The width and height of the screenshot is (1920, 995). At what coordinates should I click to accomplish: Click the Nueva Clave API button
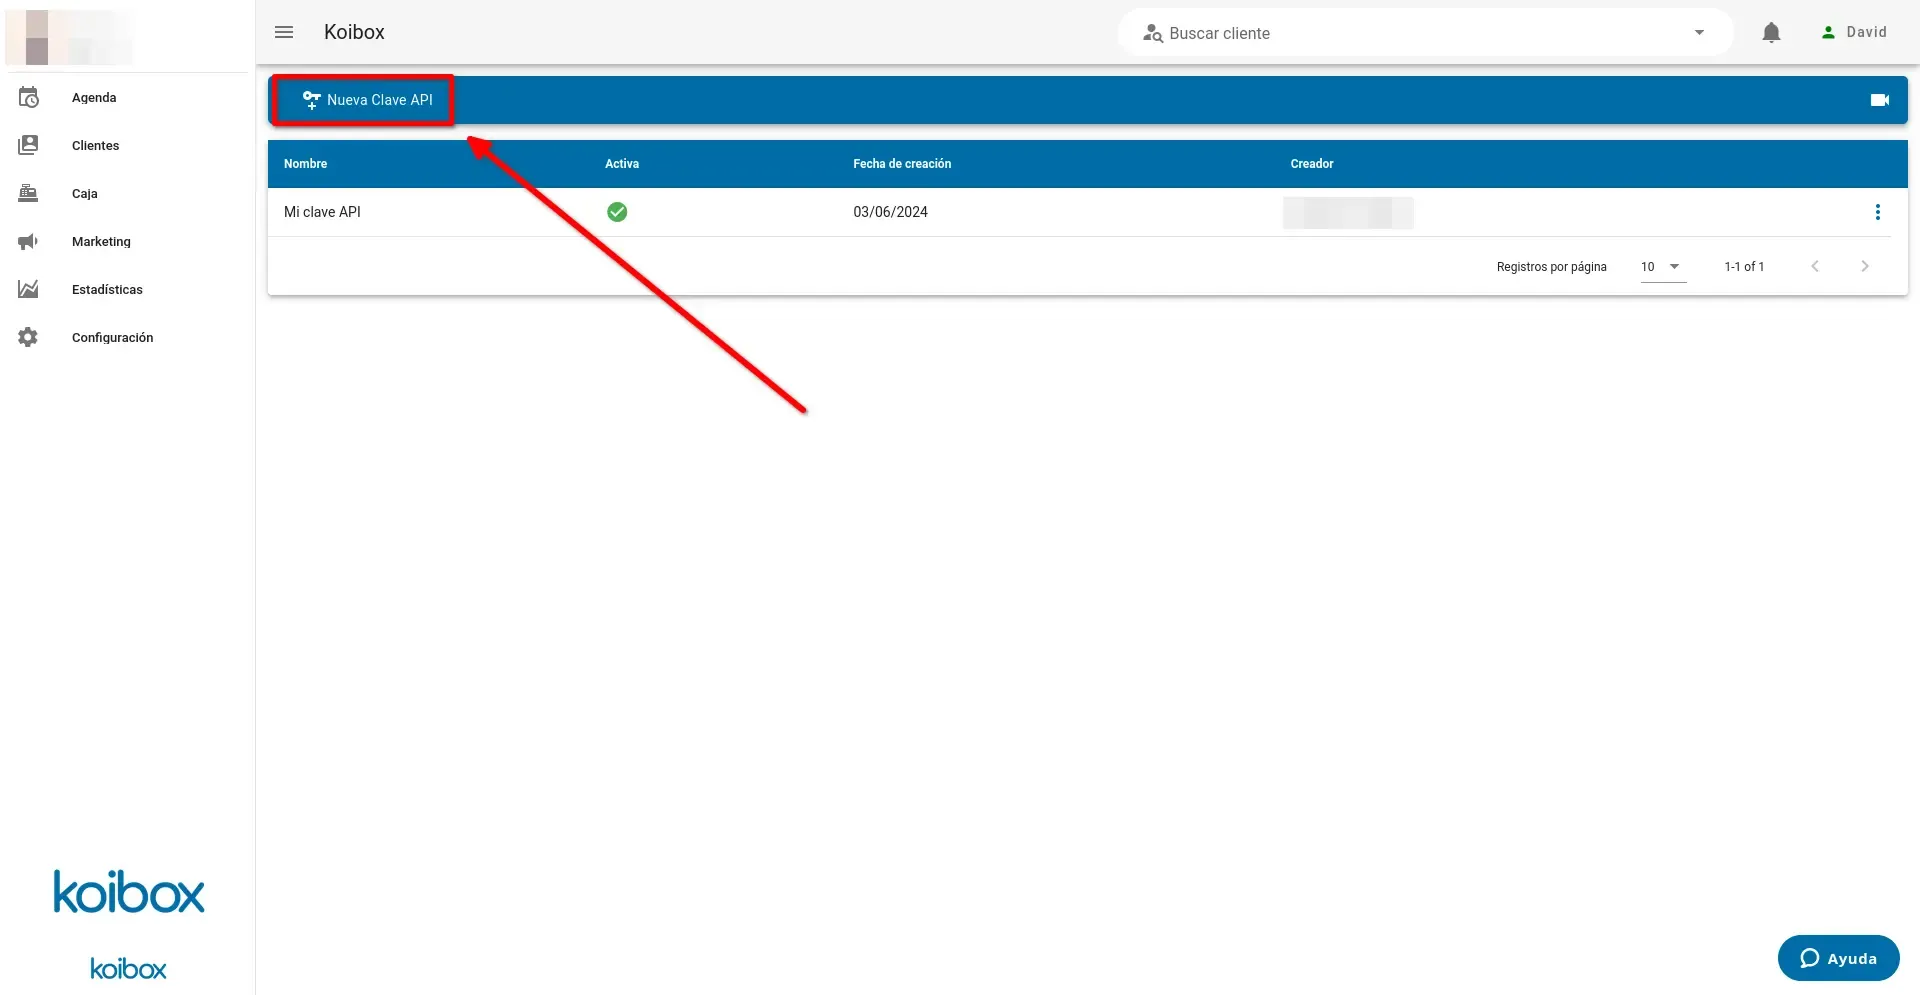click(x=362, y=99)
